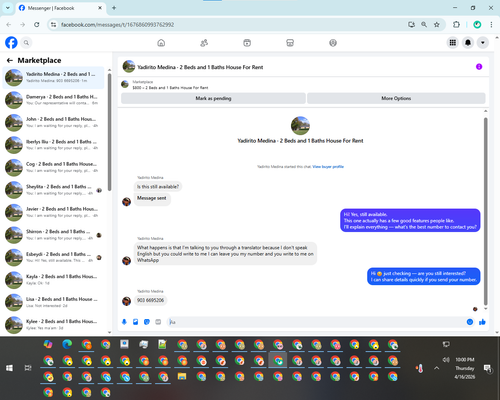The height and width of the screenshot is (400, 500).
Task: Open the Shirron conversation
Action: pyautogui.click(x=53, y=235)
